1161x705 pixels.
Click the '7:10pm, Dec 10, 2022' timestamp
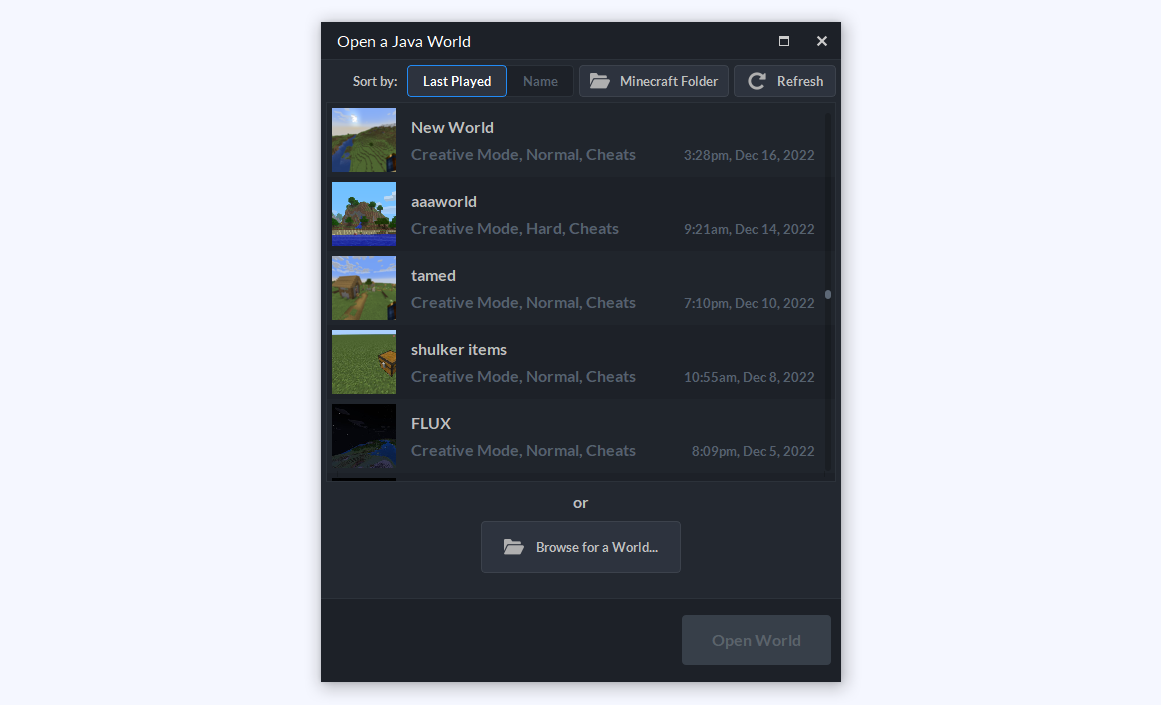pyautogui.click(x=749, y=304)
